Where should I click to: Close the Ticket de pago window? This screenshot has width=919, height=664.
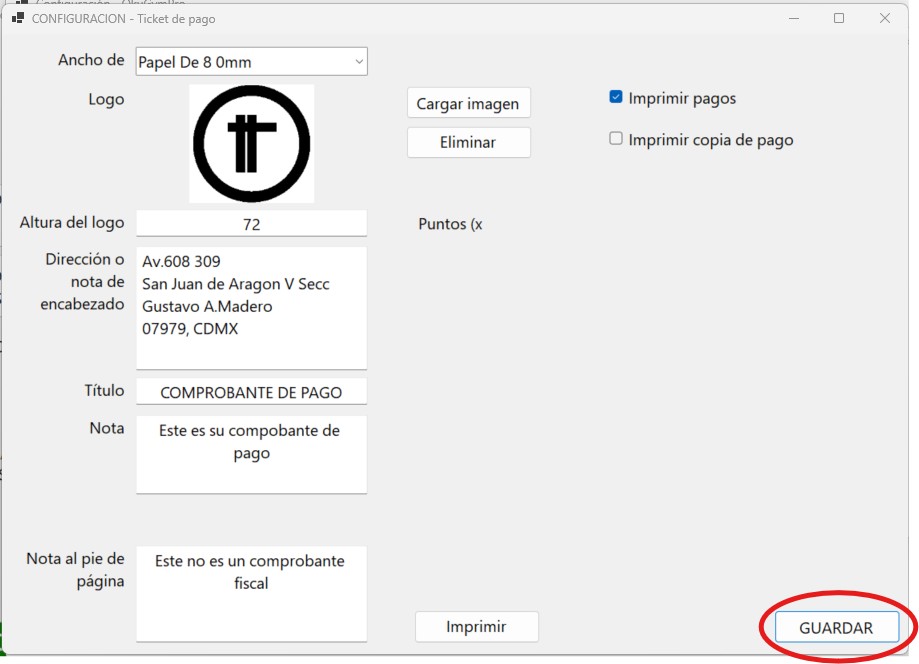[x=885, y=18]
